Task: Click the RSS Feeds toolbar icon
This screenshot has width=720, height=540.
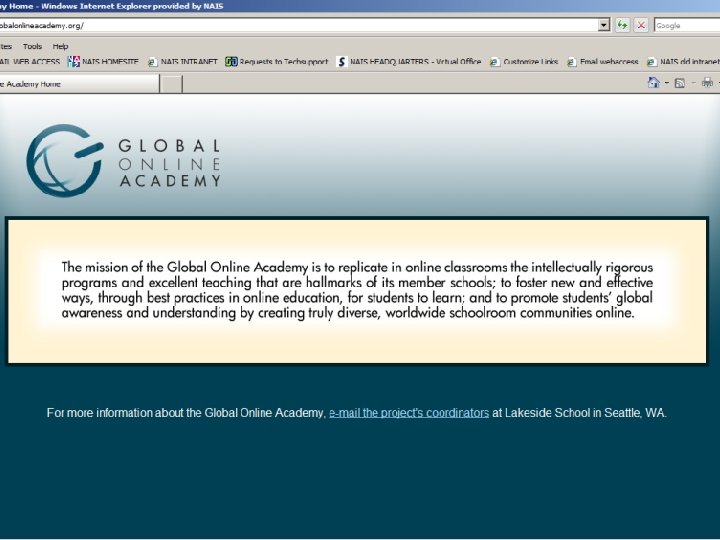Action: (680, 83)
